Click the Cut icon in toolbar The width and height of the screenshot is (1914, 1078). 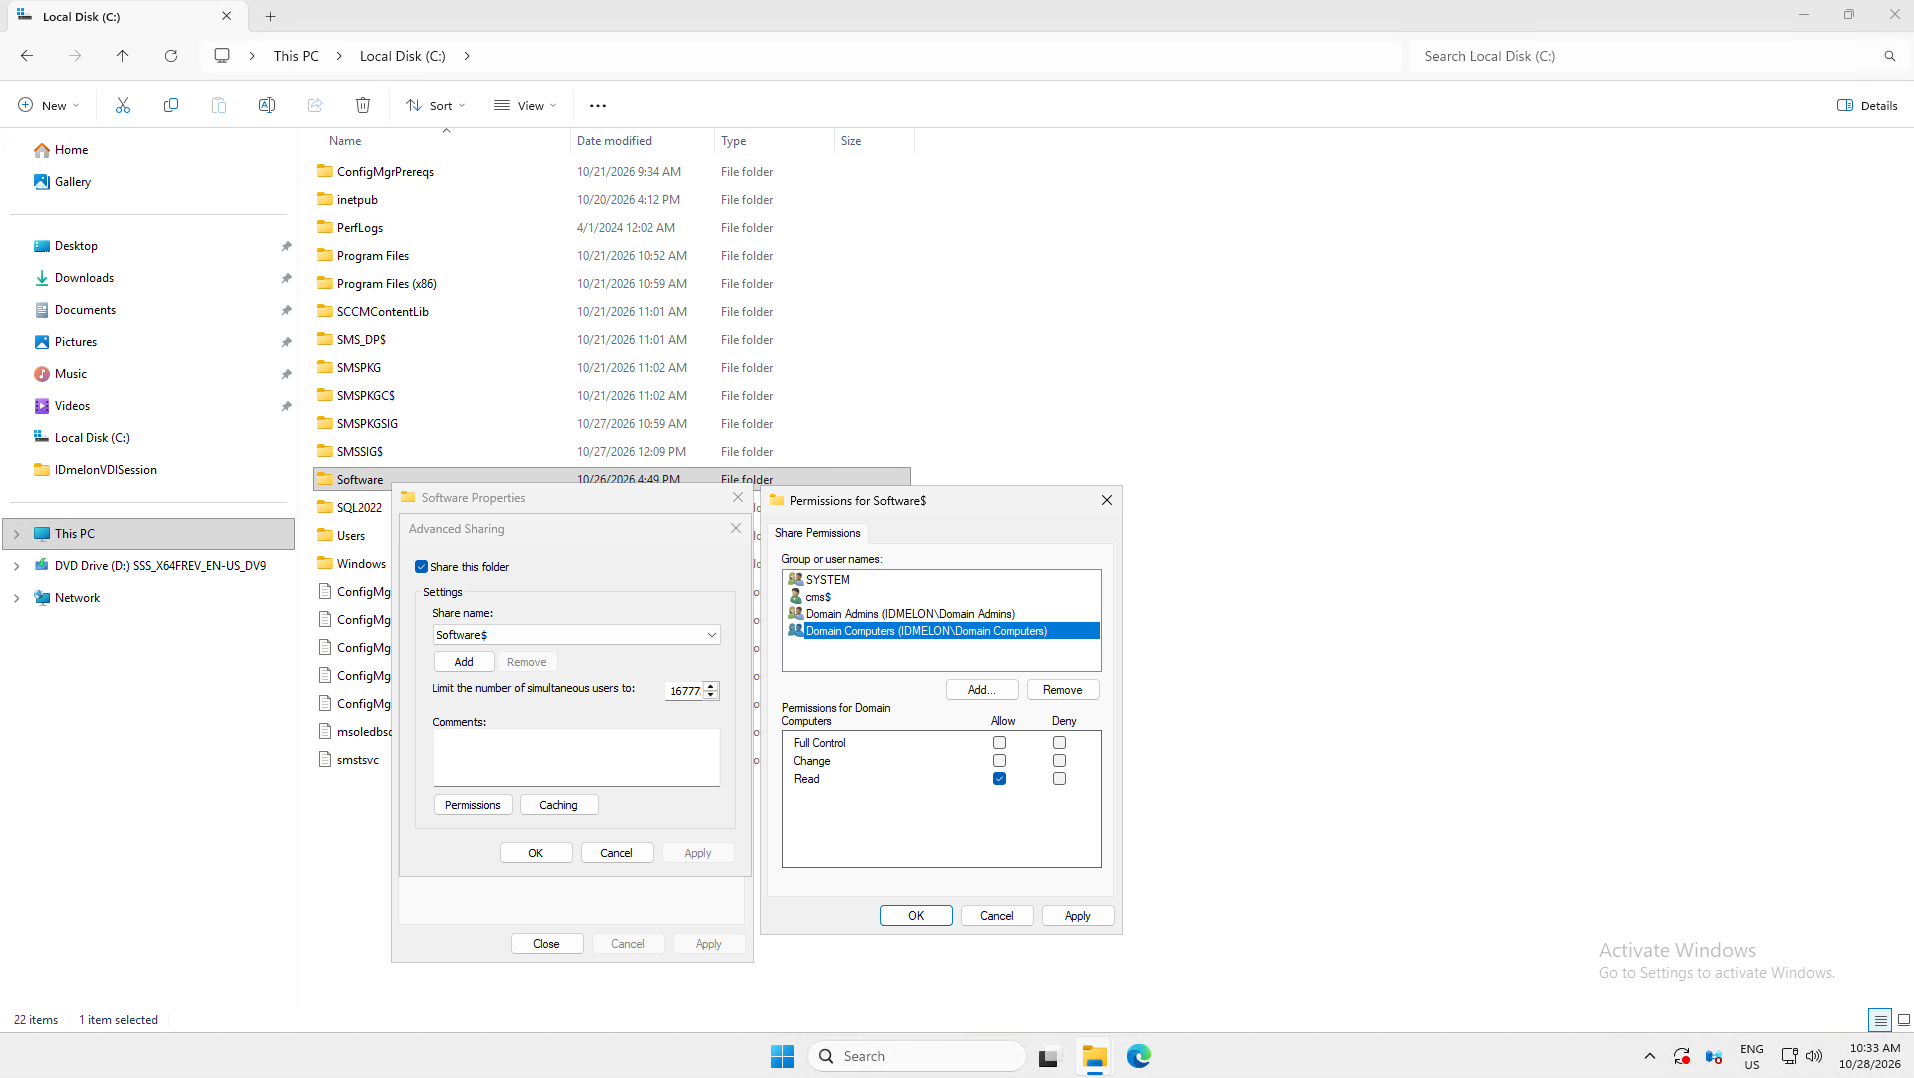pos(123,105)
